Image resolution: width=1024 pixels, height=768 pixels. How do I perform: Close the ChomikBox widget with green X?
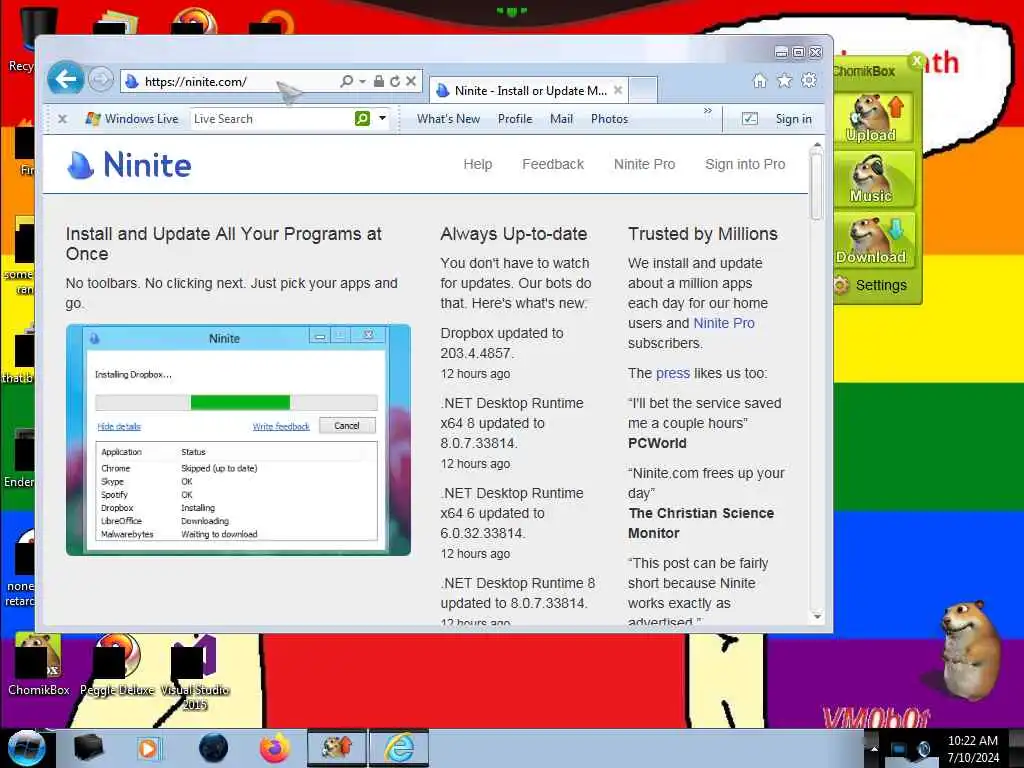[x=916, y=61]
